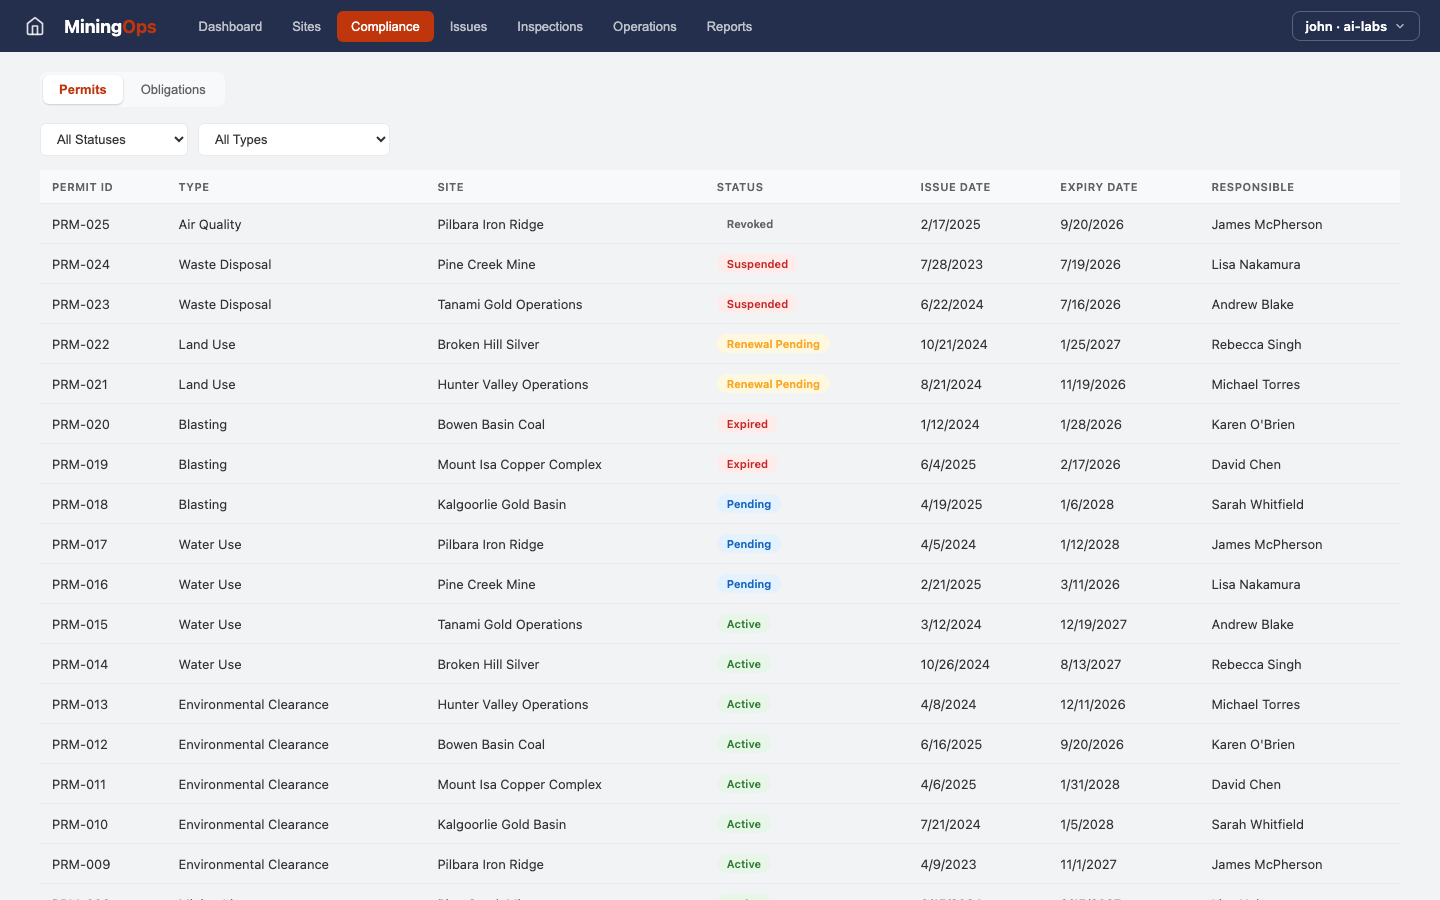Click the Renewal Pending badge on PRM-022
This screenshot has height=900, width=1440.
(x=773, y=344)
